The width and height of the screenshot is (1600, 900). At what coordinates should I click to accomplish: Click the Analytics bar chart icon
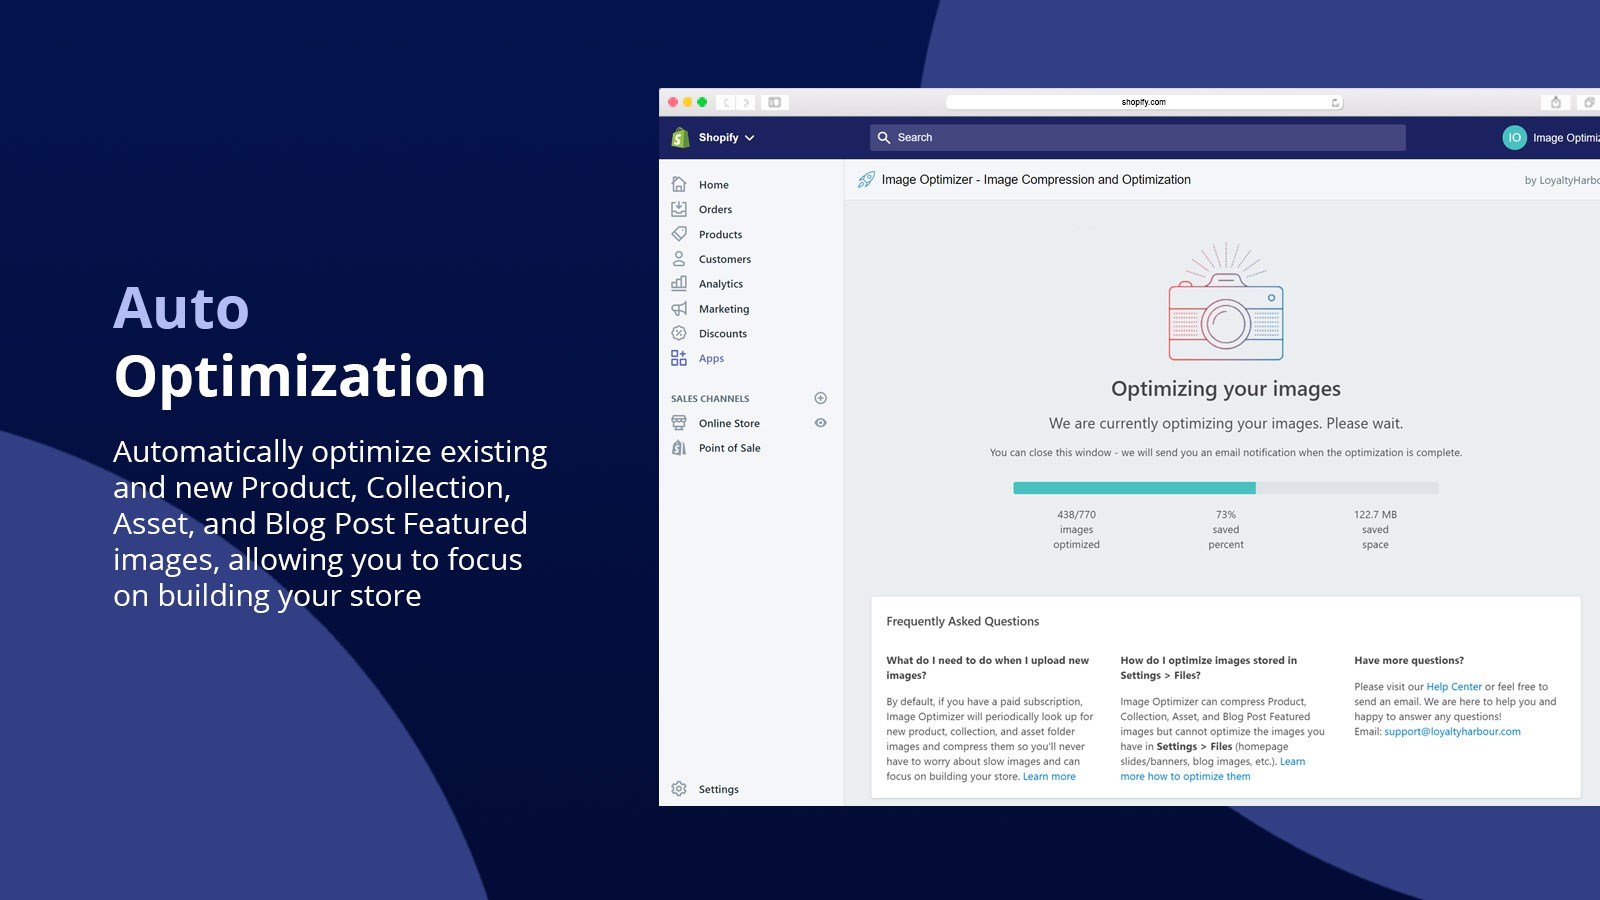point(679,284)
